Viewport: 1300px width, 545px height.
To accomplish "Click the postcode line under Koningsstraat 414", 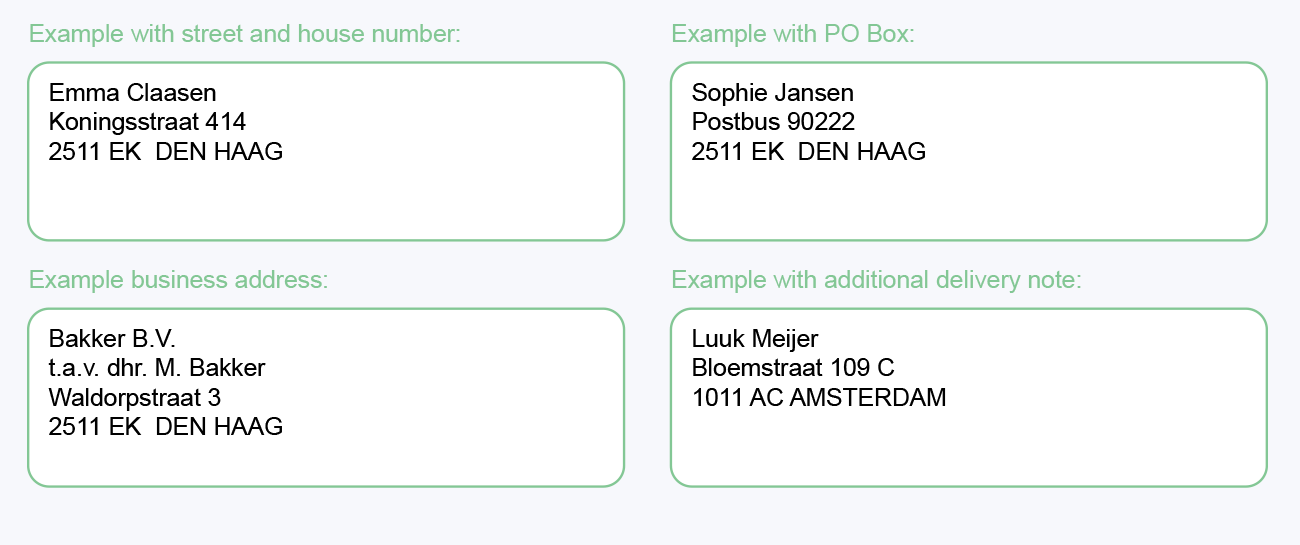I will pos(166,152).
